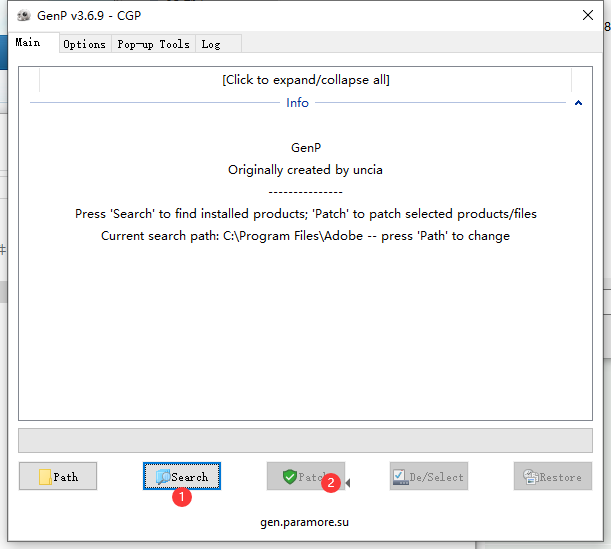
Task: Open the Pop-up Tools tab
Action: [x=153, y=44]
